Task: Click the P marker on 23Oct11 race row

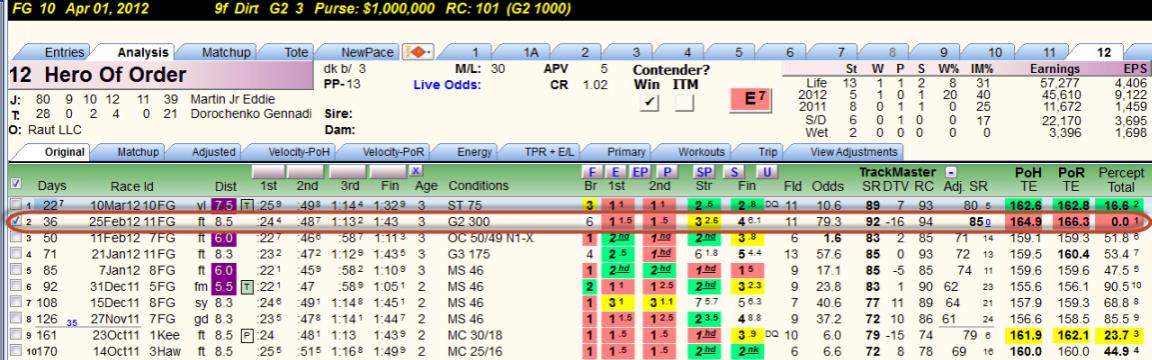Action: click(x=246, y=335)
